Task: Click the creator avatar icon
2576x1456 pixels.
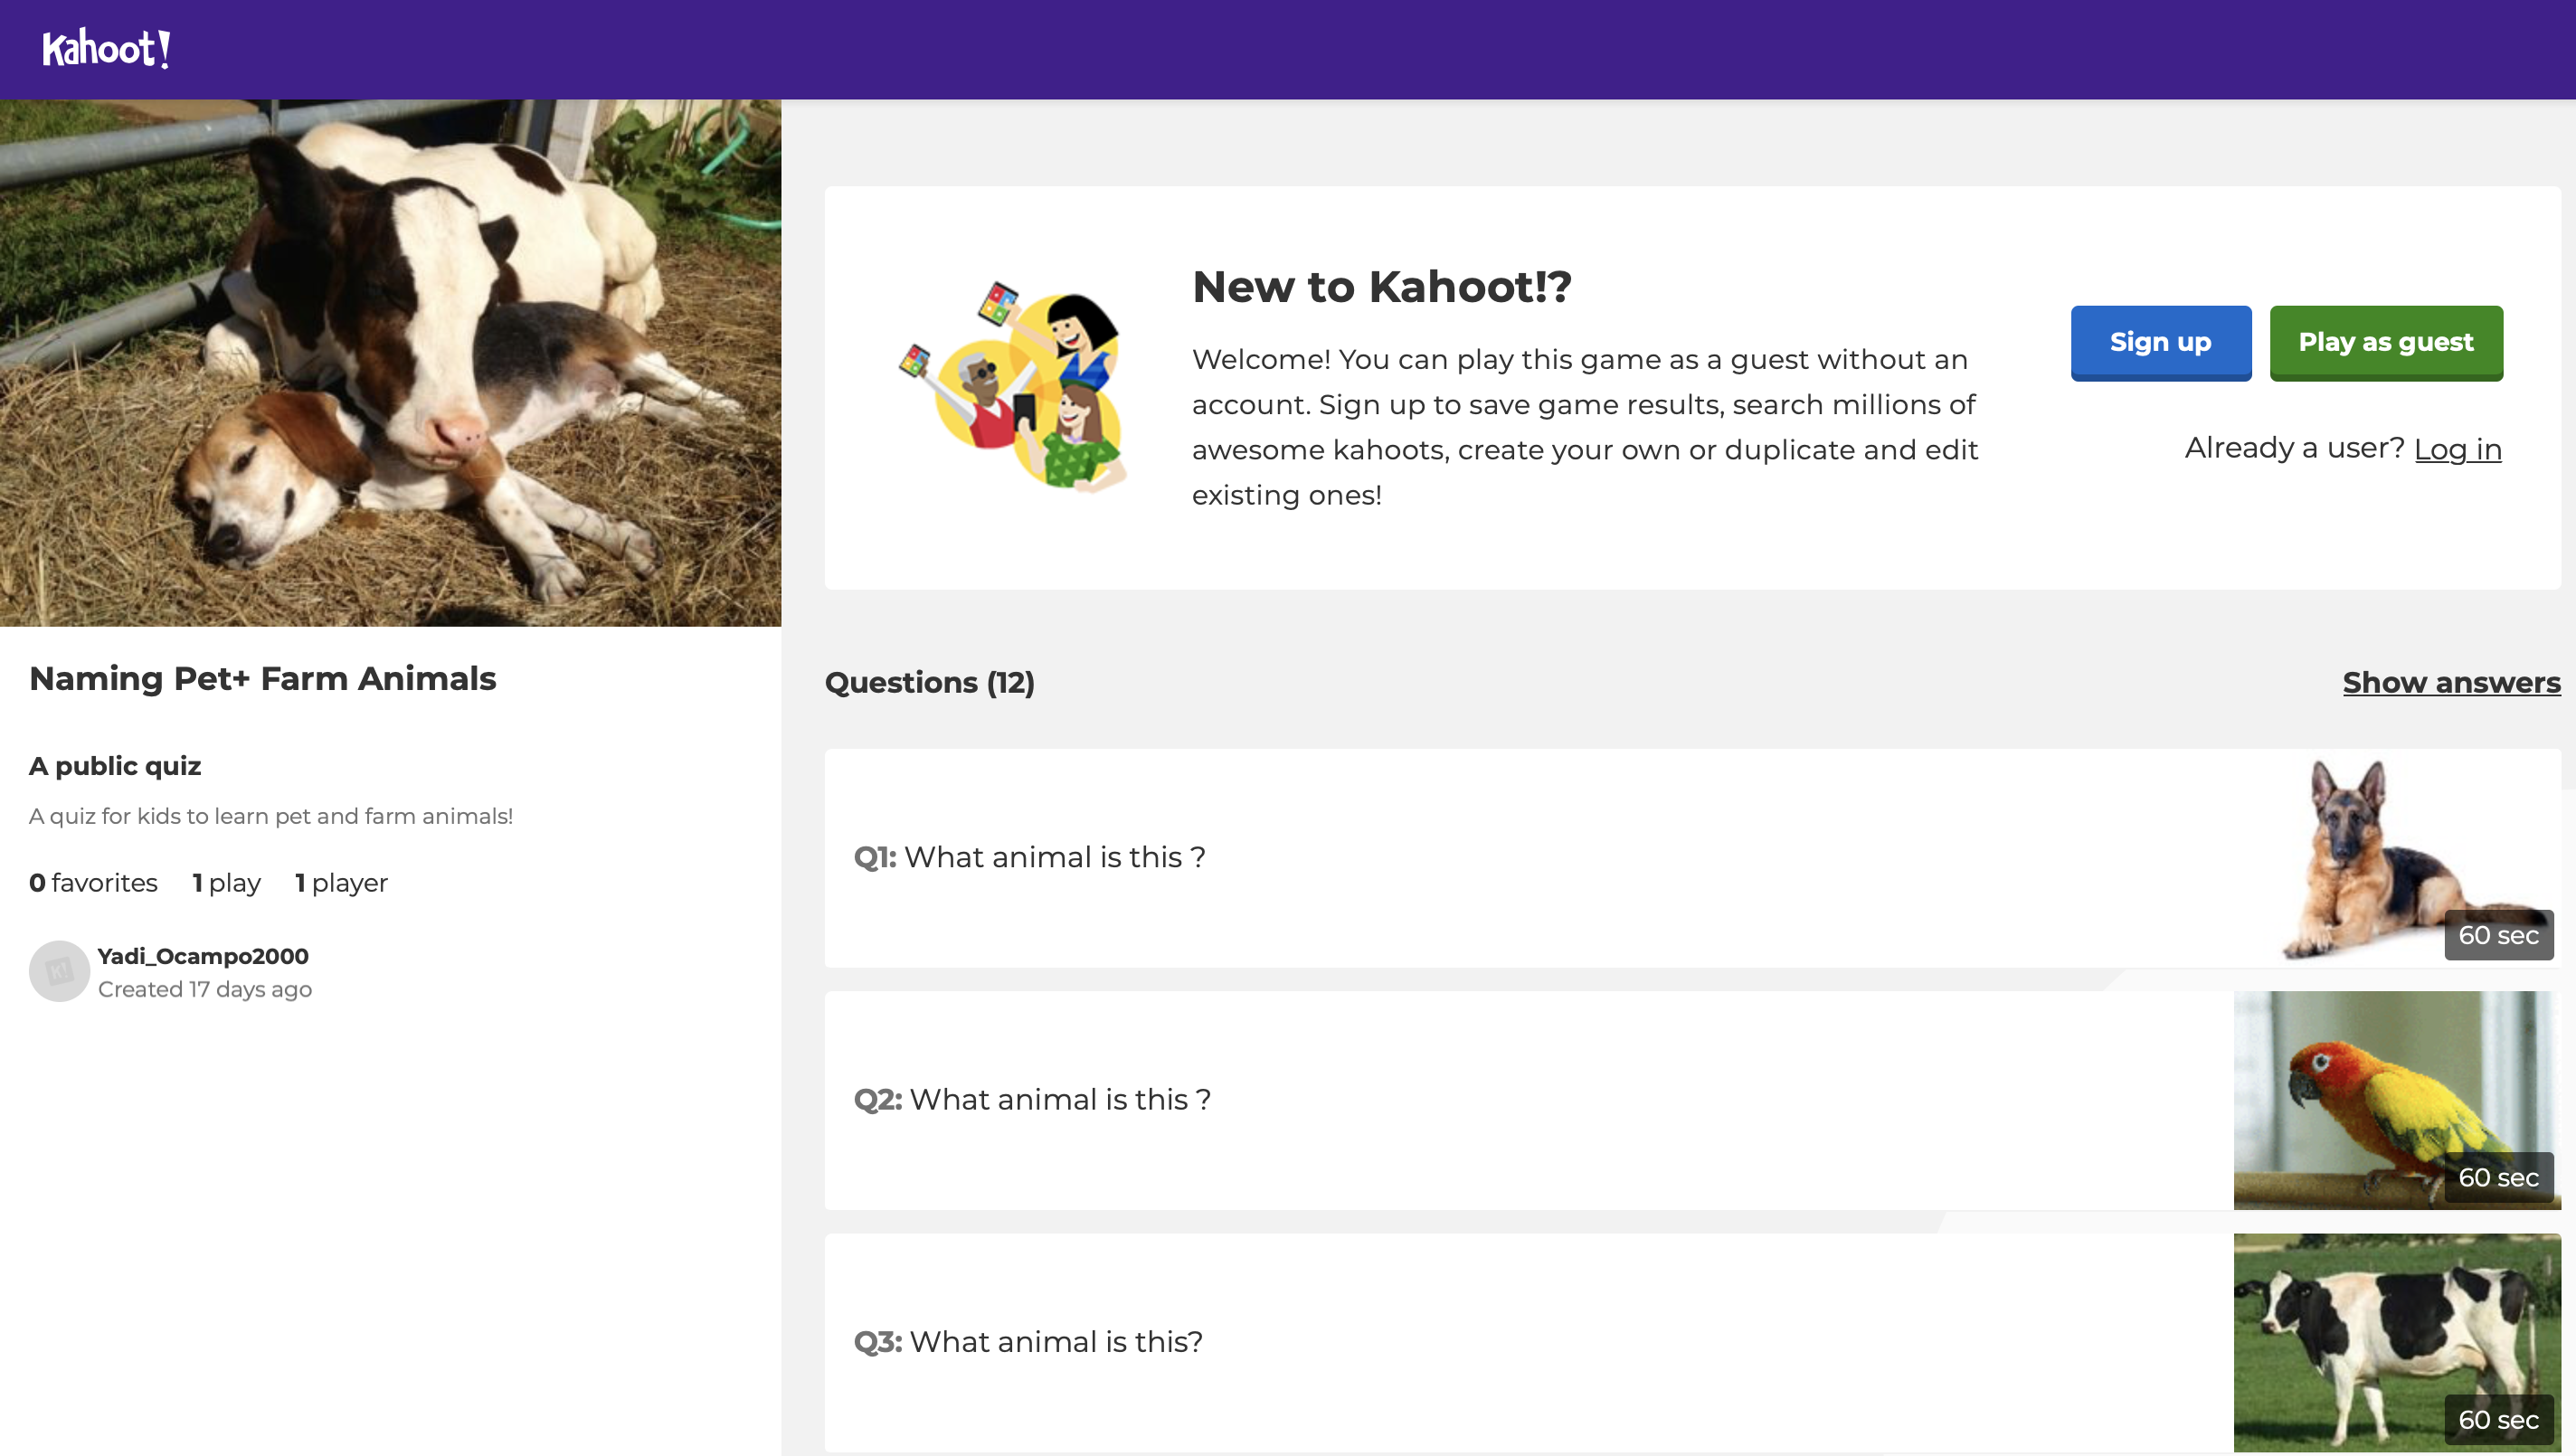Action: coord(59,971)
